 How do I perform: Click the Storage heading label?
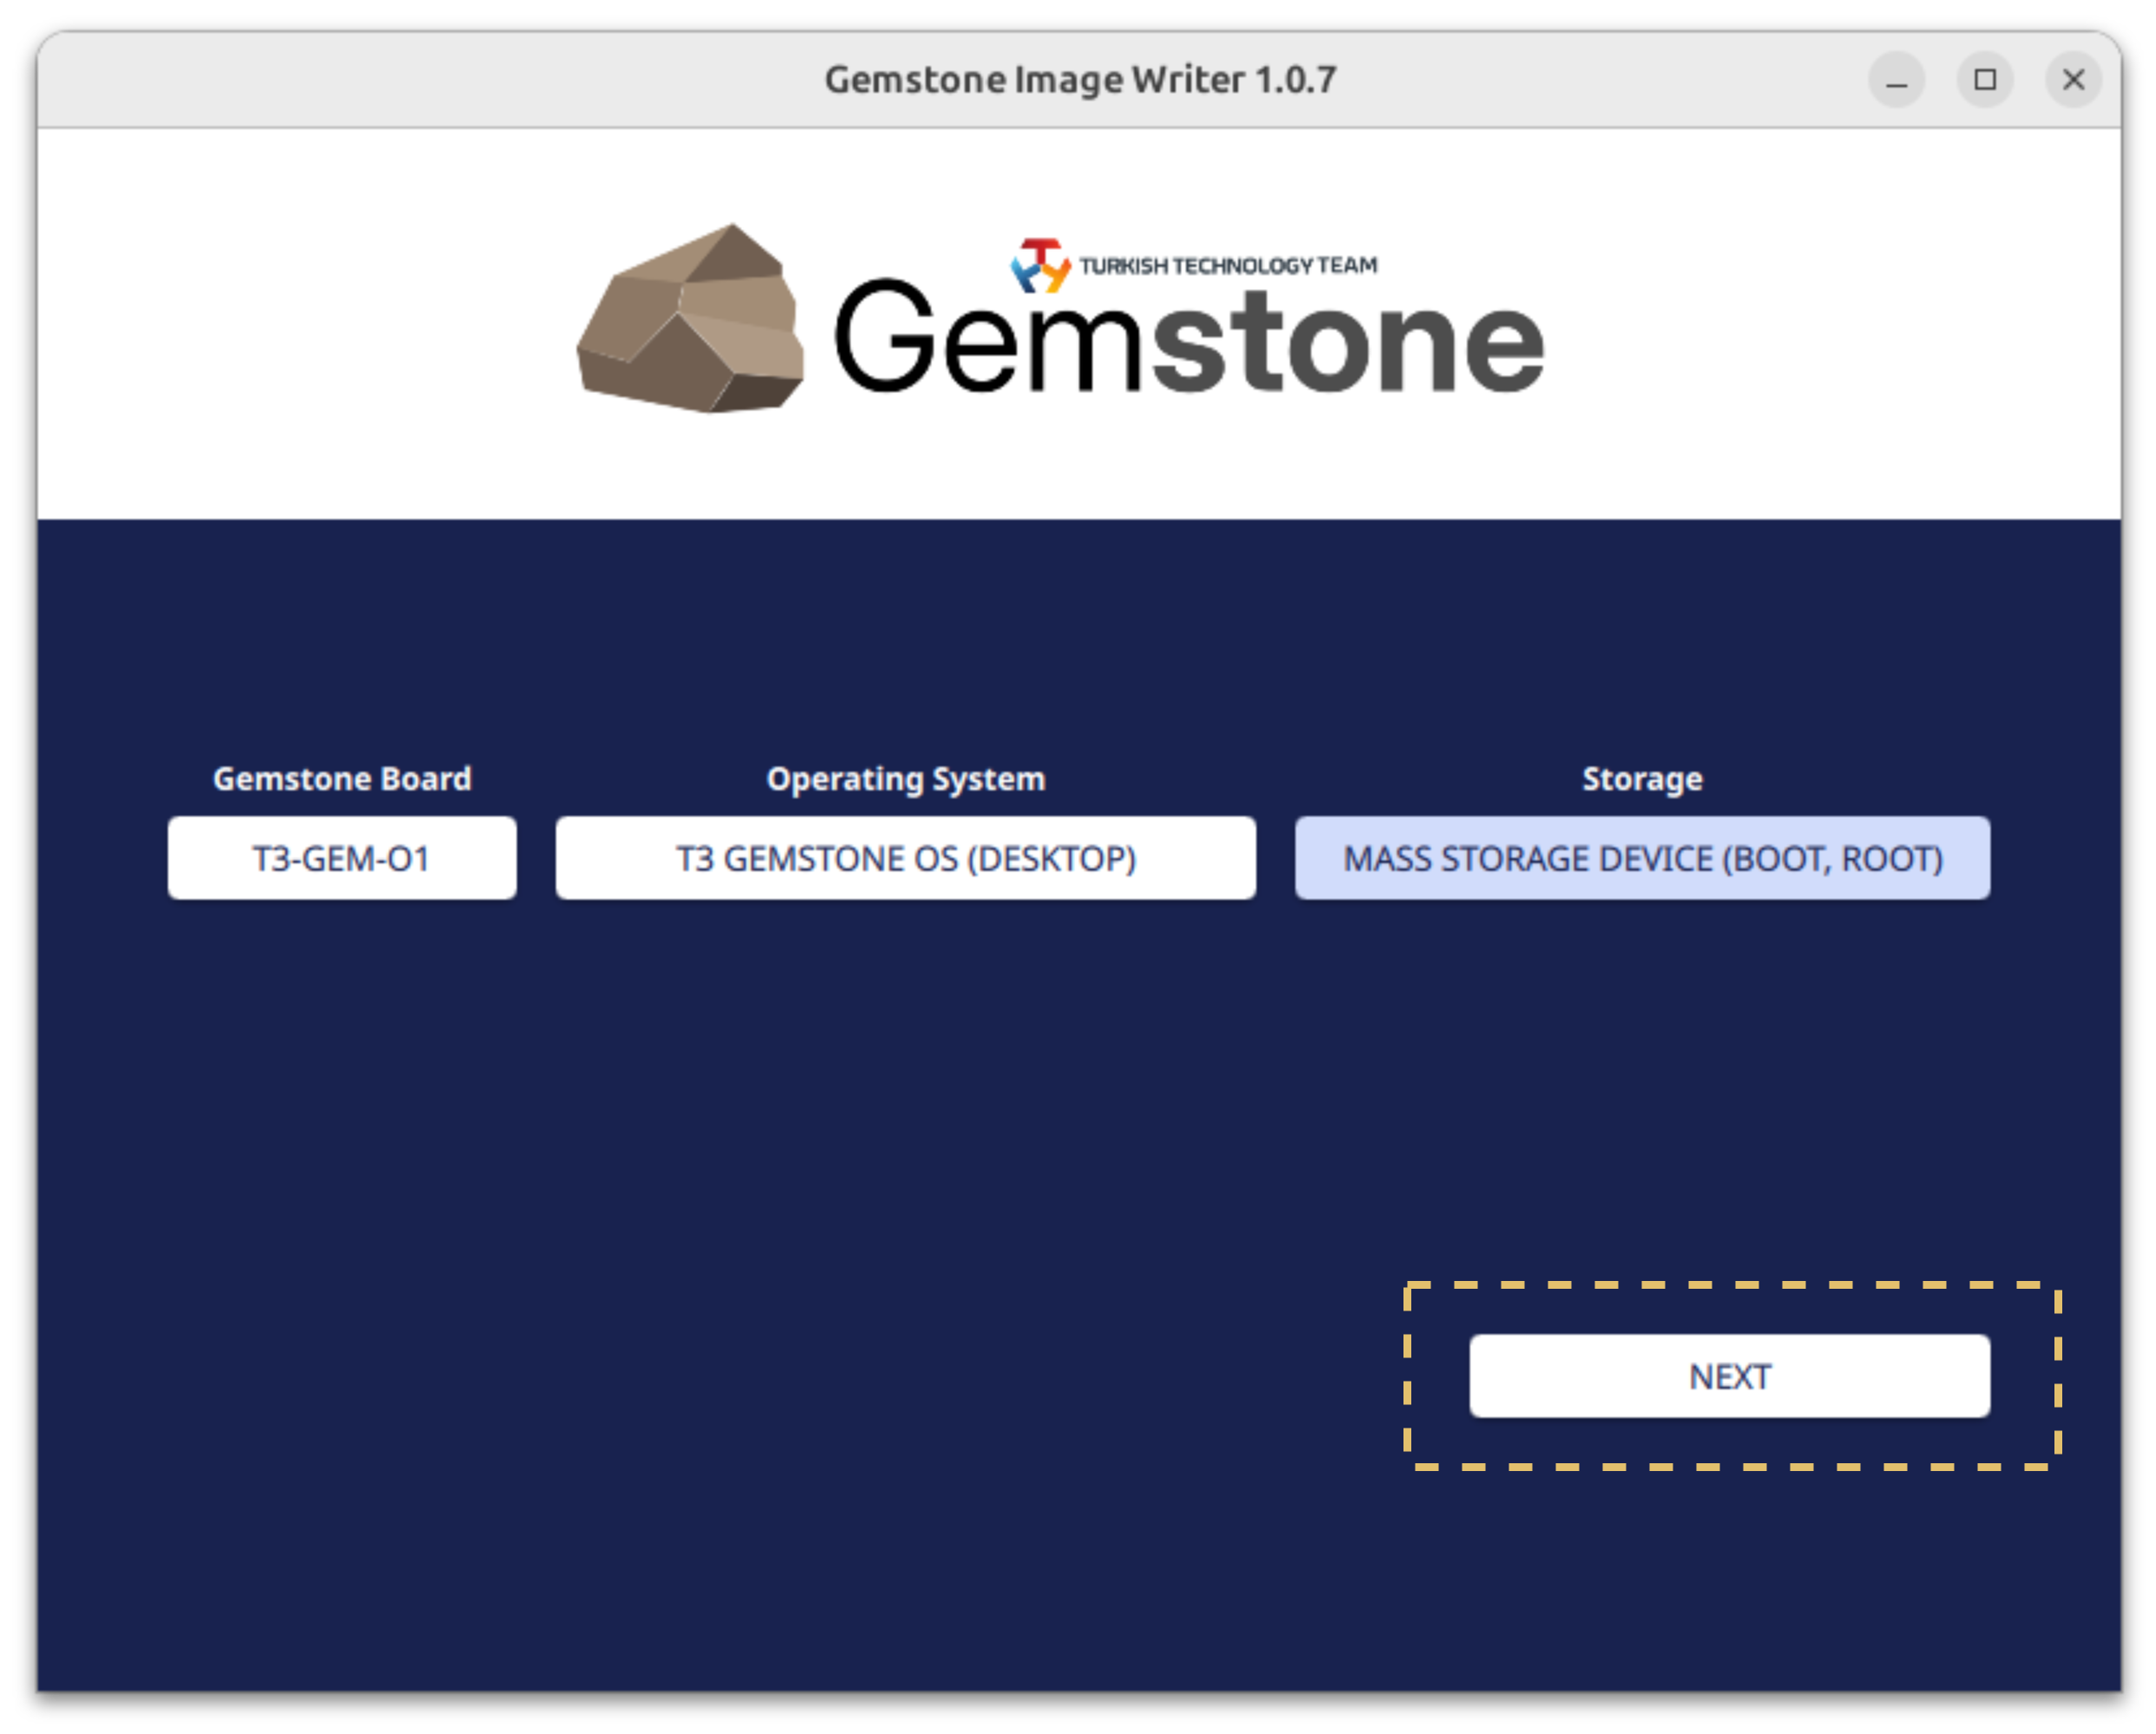point(1642,779)
